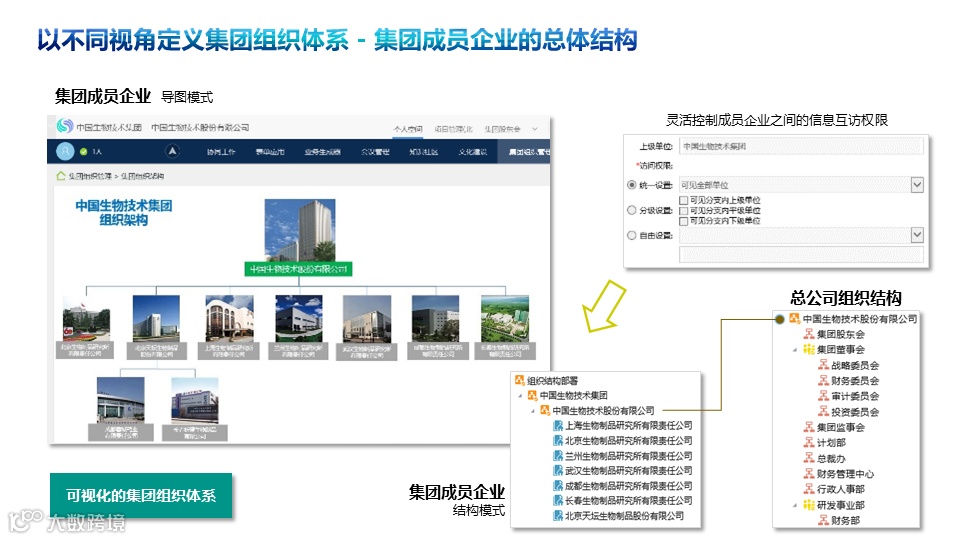Click the 投资委员会 org icon
The image size is (960, 540).
pyautogui.click(x=823, y=411)
